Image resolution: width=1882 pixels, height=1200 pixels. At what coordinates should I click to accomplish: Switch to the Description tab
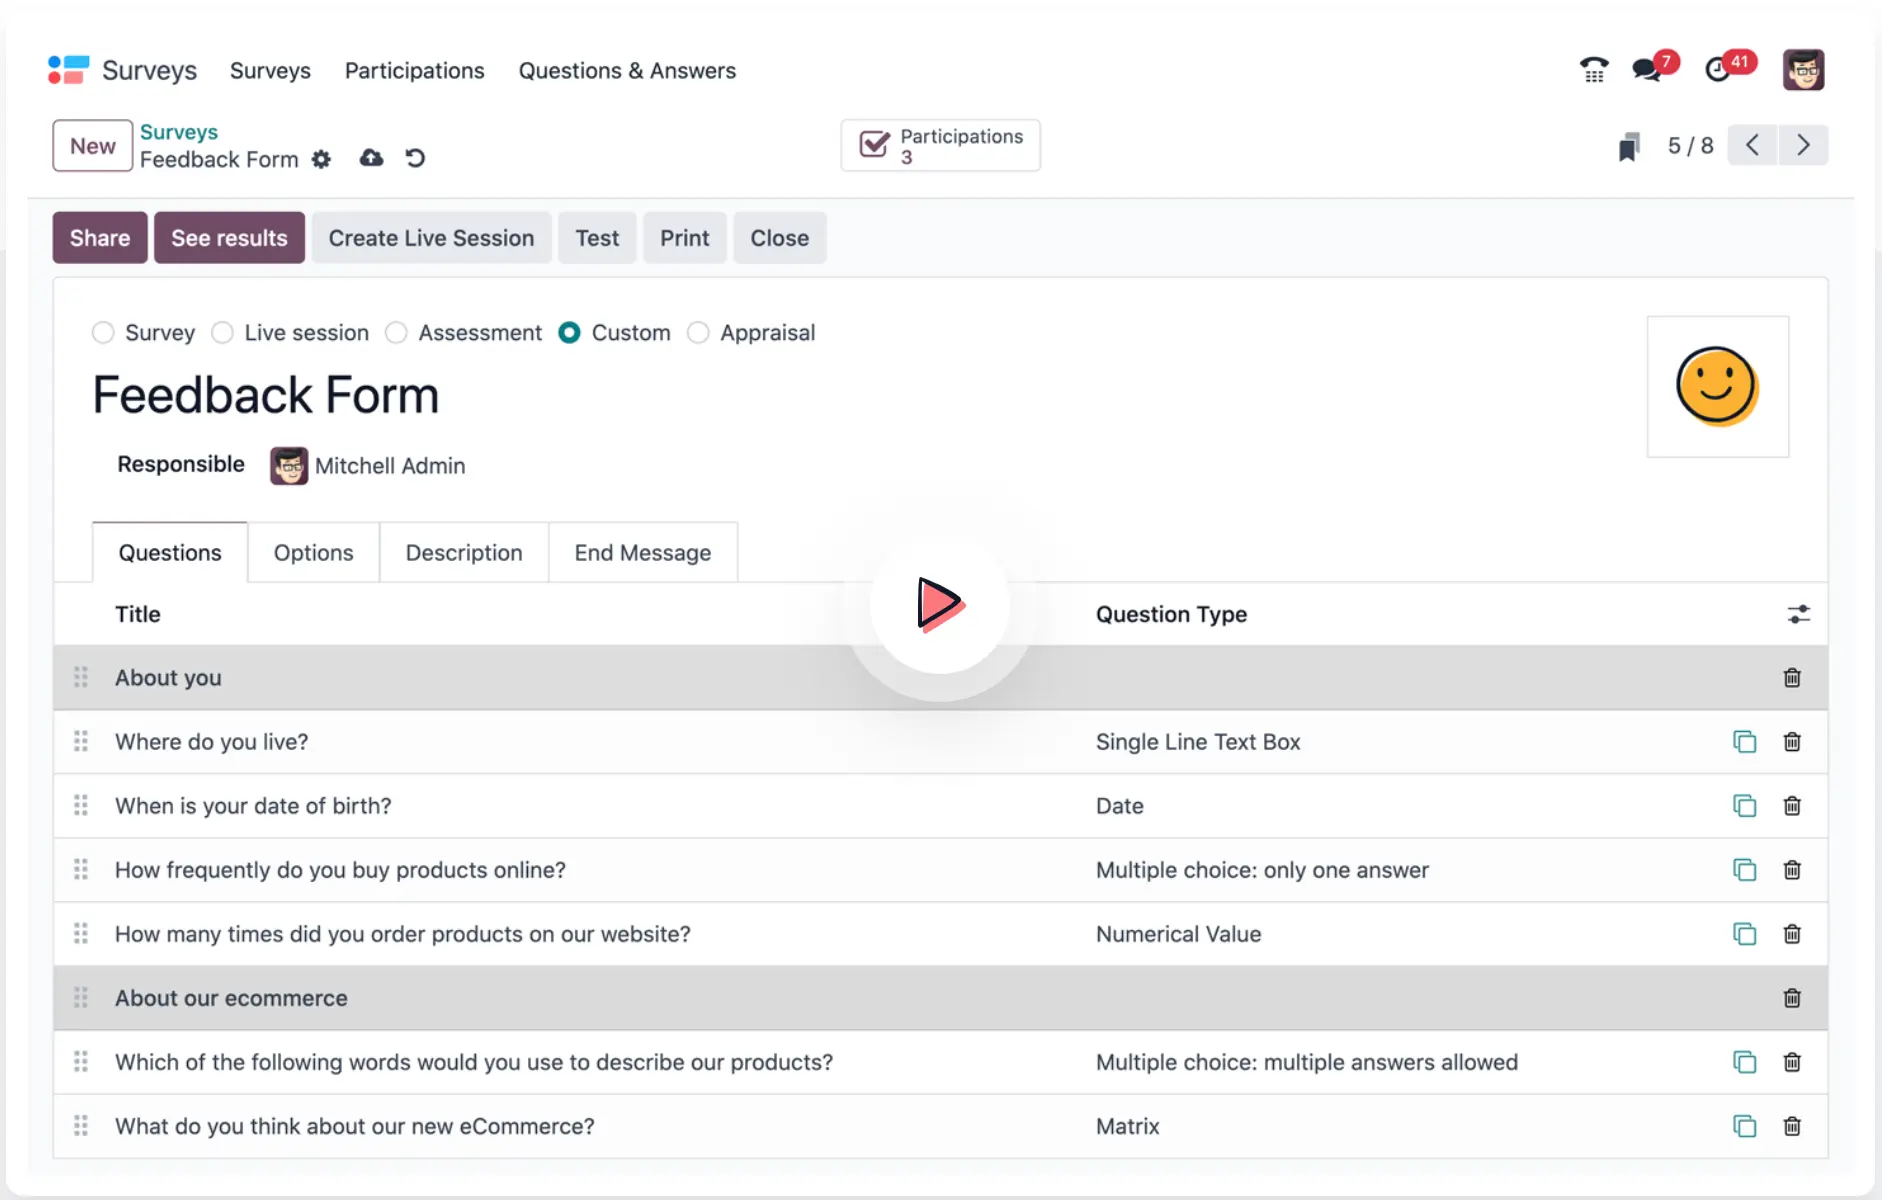point(464,553)
